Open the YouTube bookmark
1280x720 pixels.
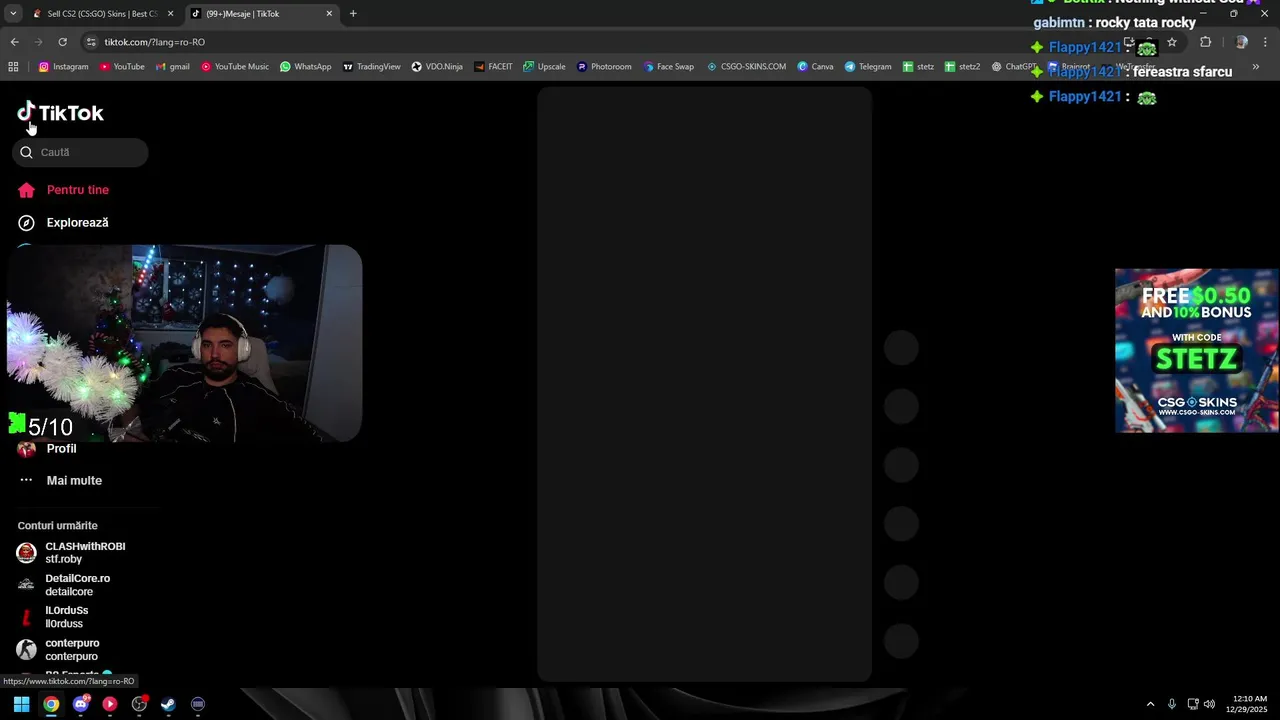[122, 67]
